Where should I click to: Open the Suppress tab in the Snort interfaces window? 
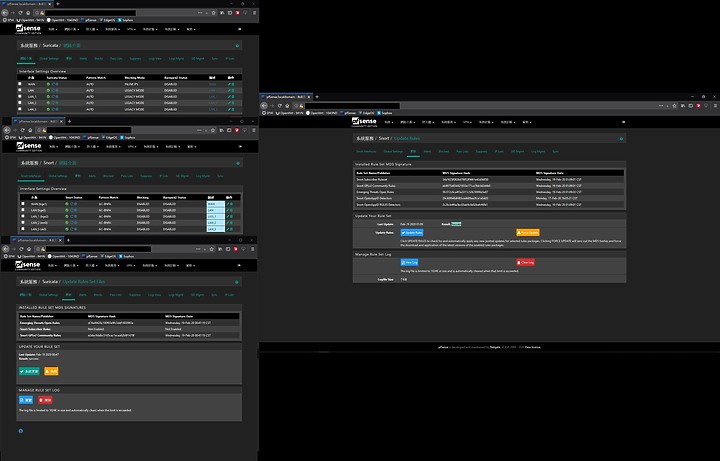point(146,176)
